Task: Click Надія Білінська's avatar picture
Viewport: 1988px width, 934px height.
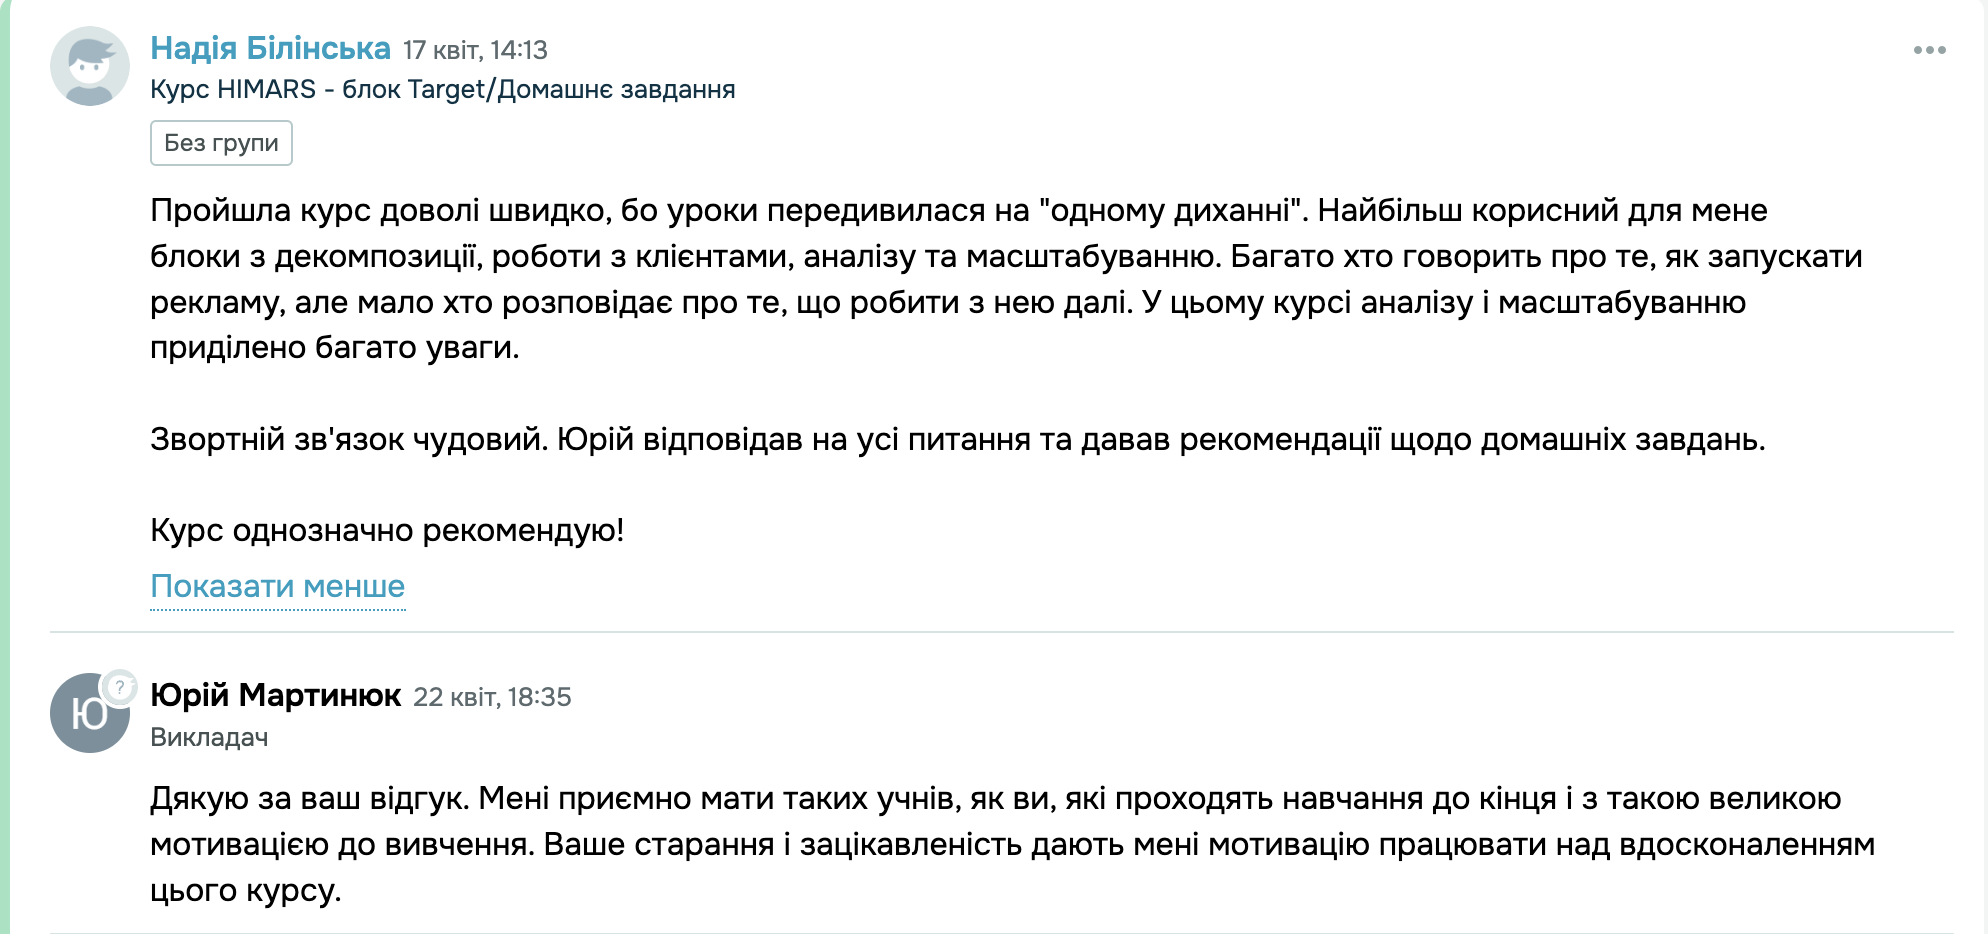Action: tap(90, 66)
